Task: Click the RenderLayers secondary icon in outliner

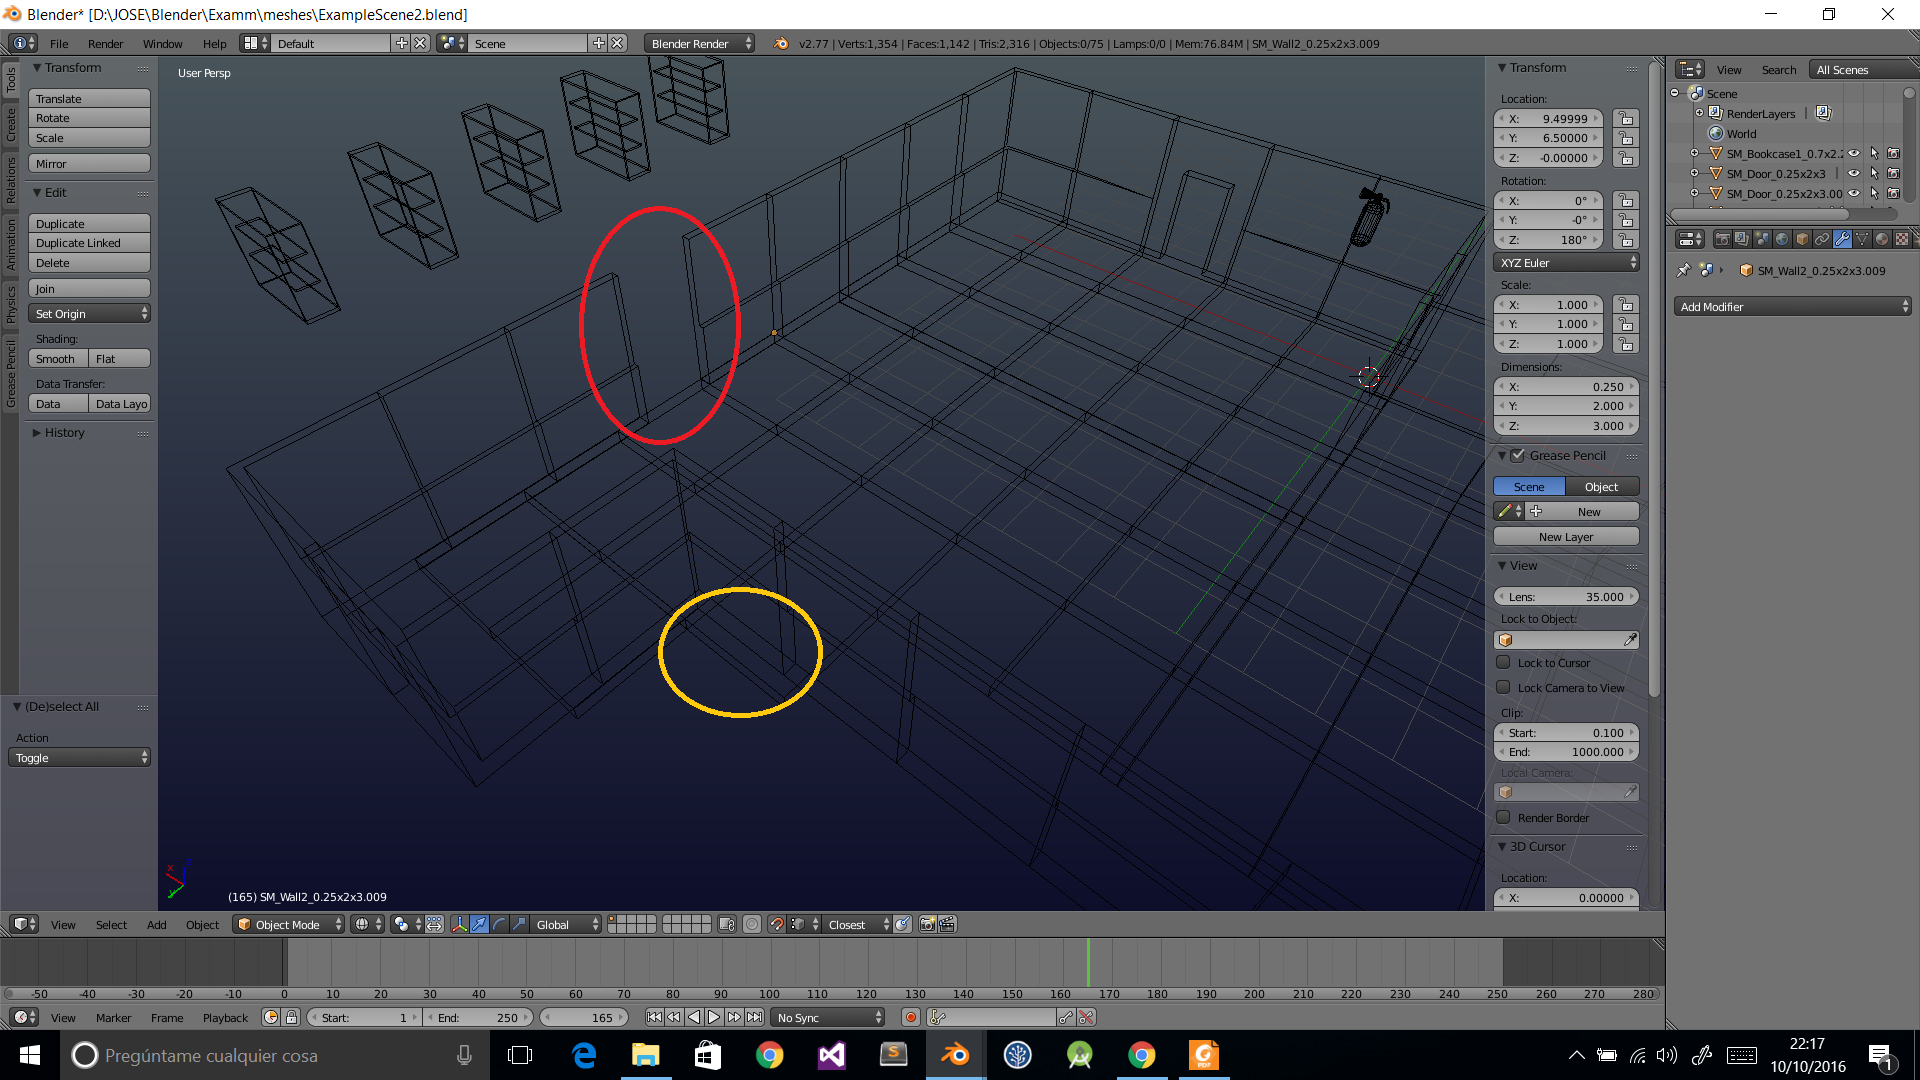Action: tap(1823, 113)
